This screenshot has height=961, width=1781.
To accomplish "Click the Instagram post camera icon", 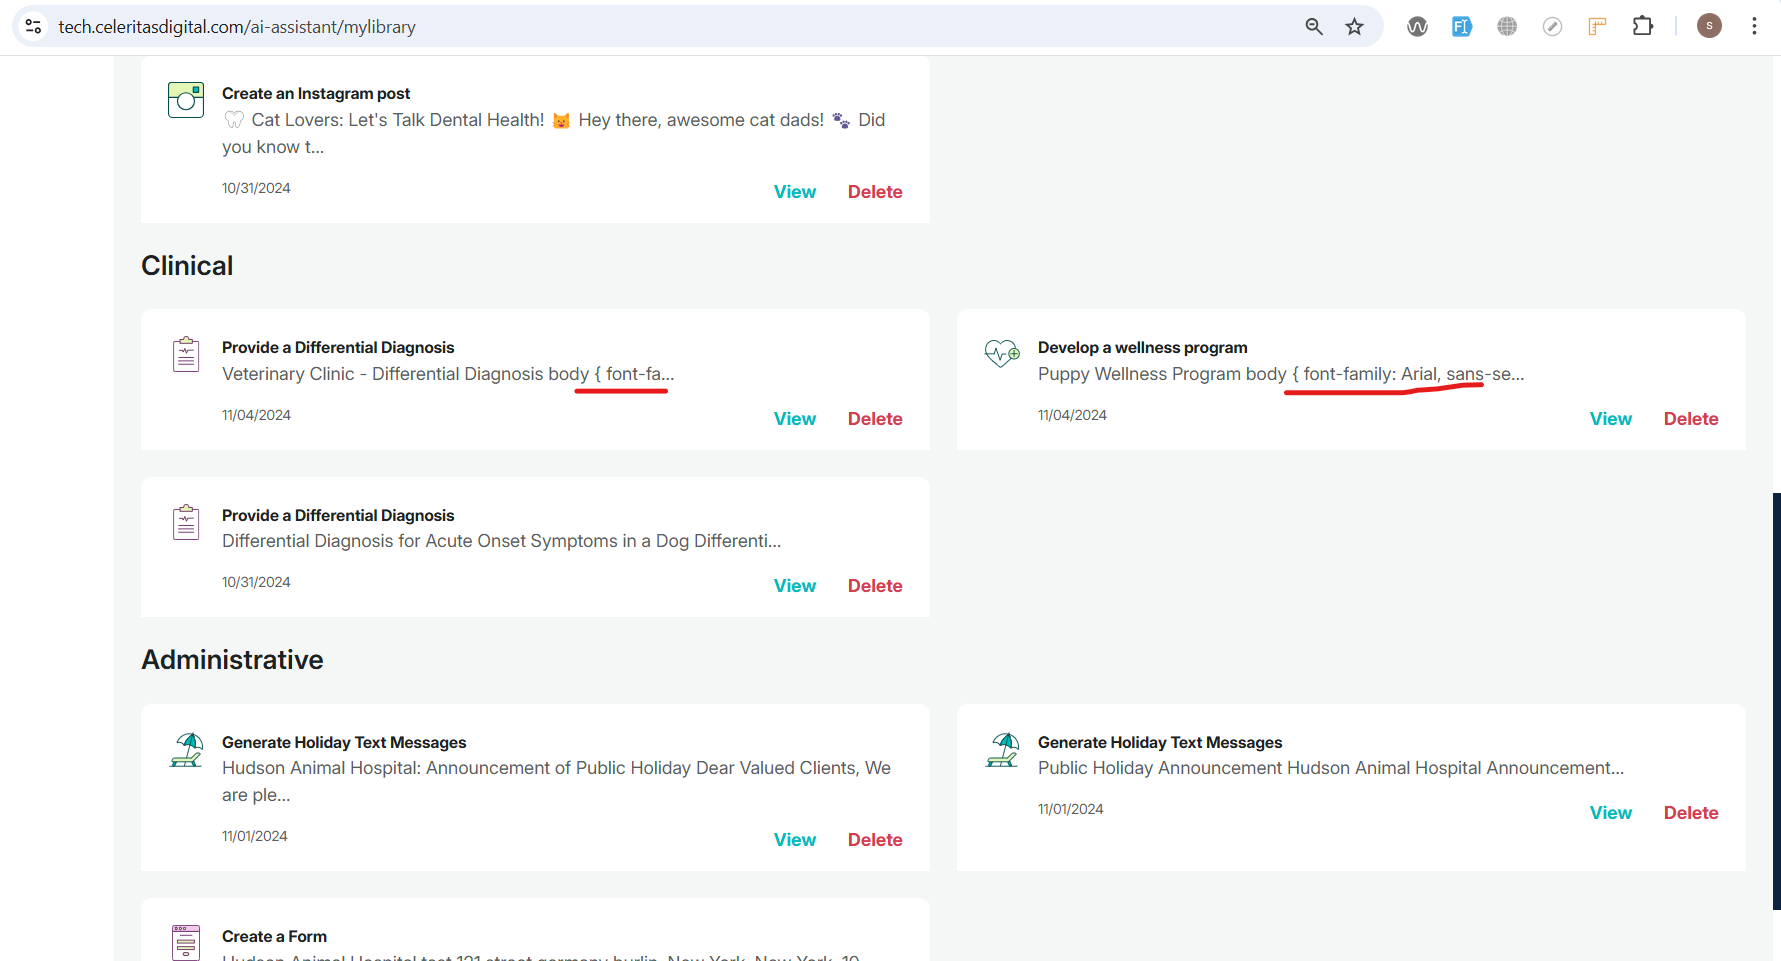I will point(186,100).
